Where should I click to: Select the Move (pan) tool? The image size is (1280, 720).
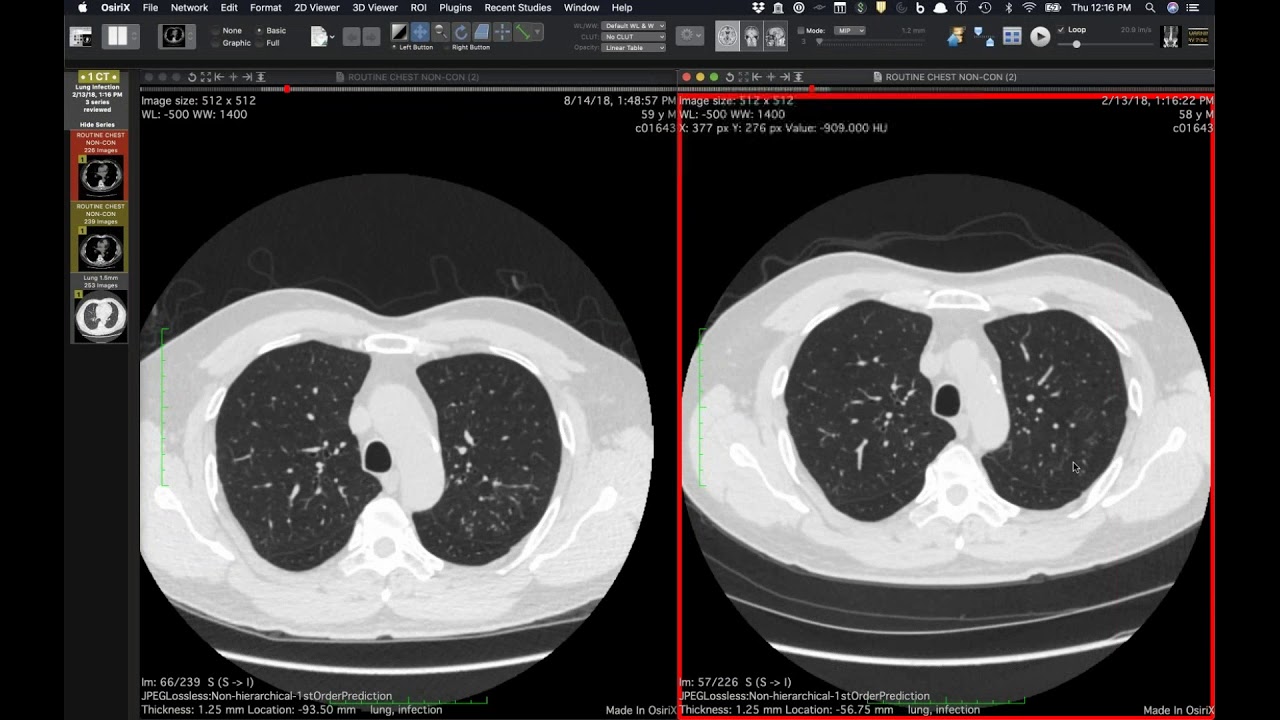point(420,32)
